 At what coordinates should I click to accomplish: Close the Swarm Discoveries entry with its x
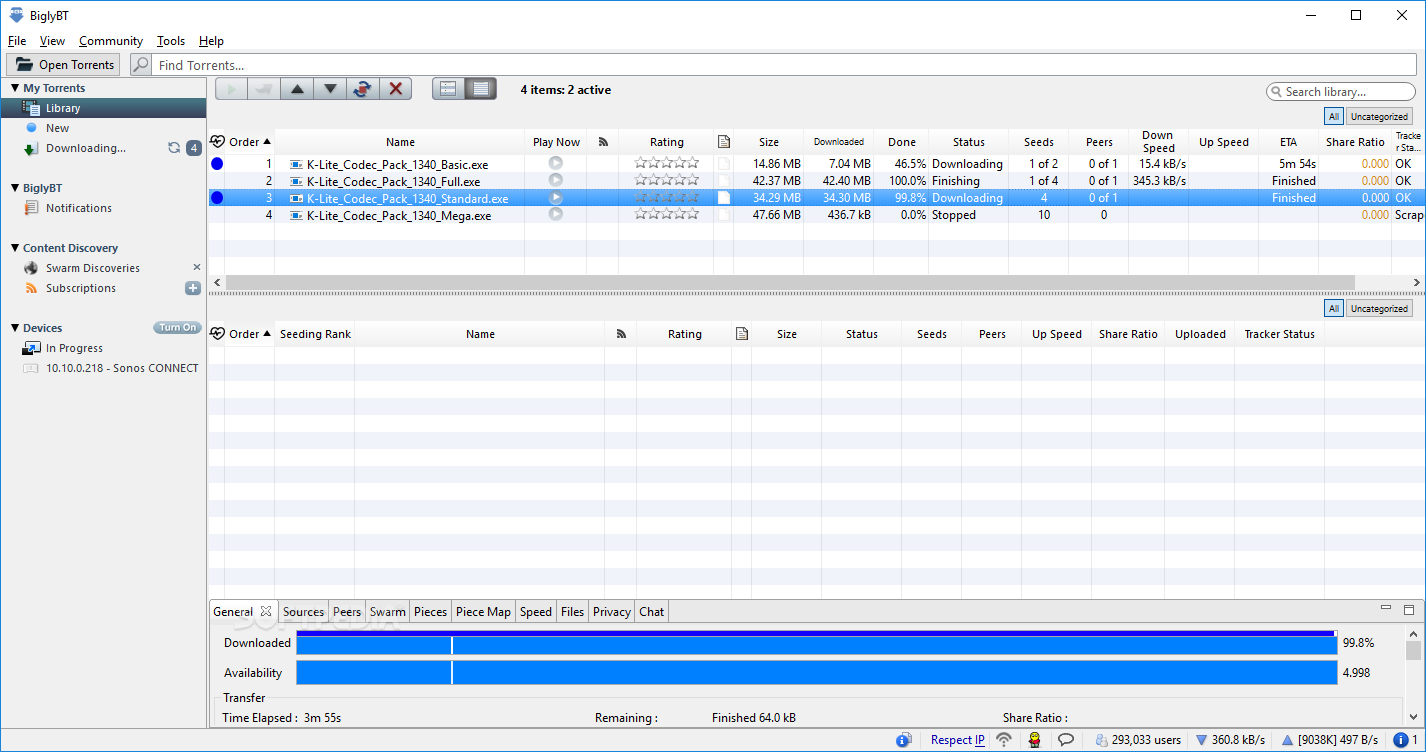197,267
